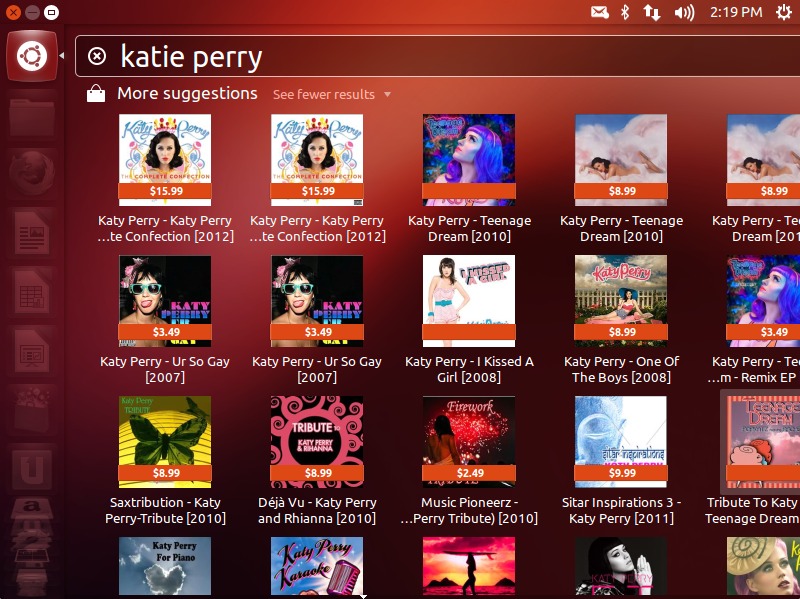
Task: Open LibreOffice Impress from the launcher
Action: (32, 351)
